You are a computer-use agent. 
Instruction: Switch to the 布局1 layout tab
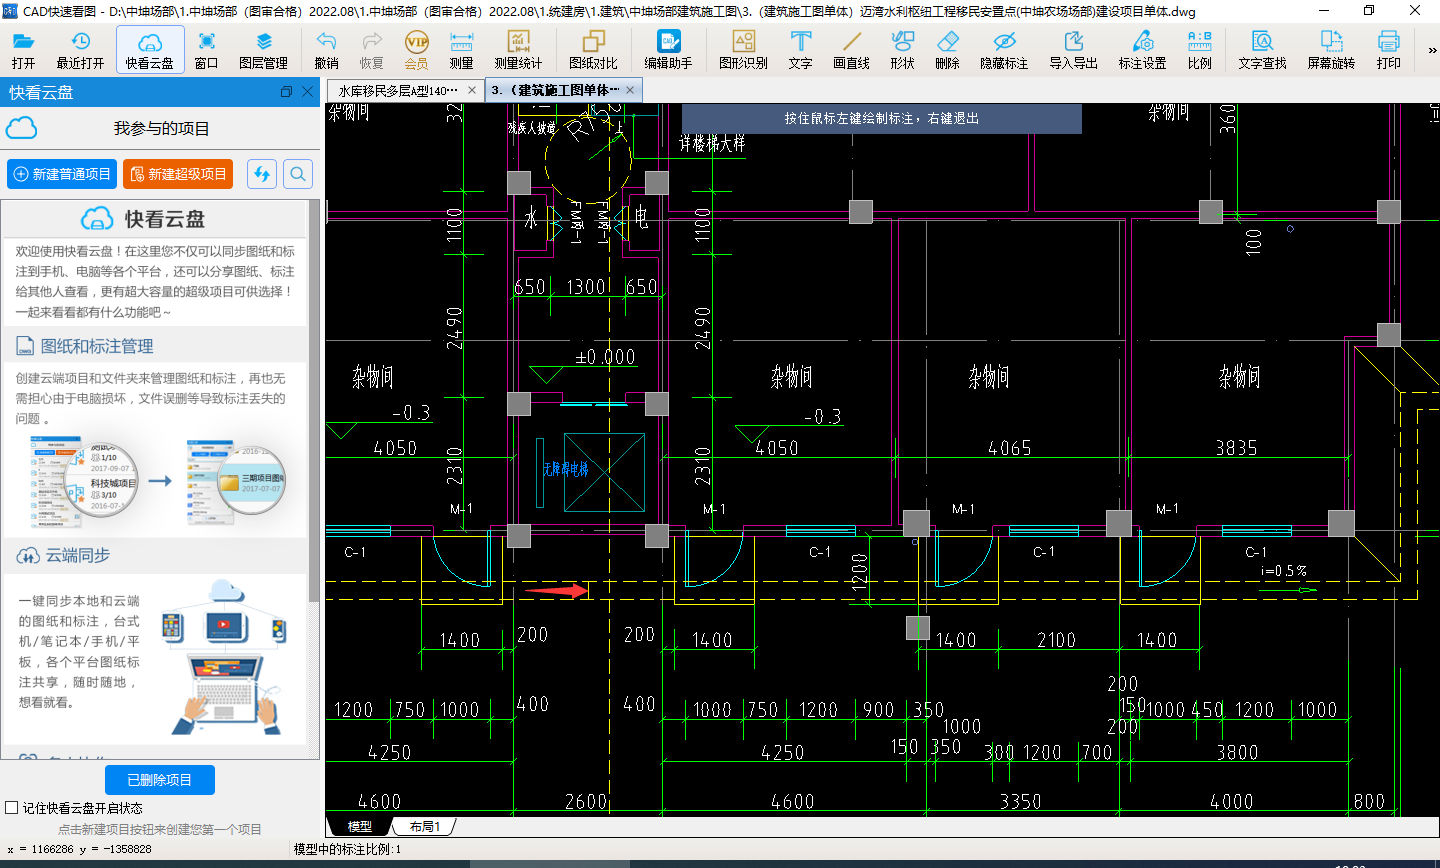pyautogui.click(x=424, y=826)
